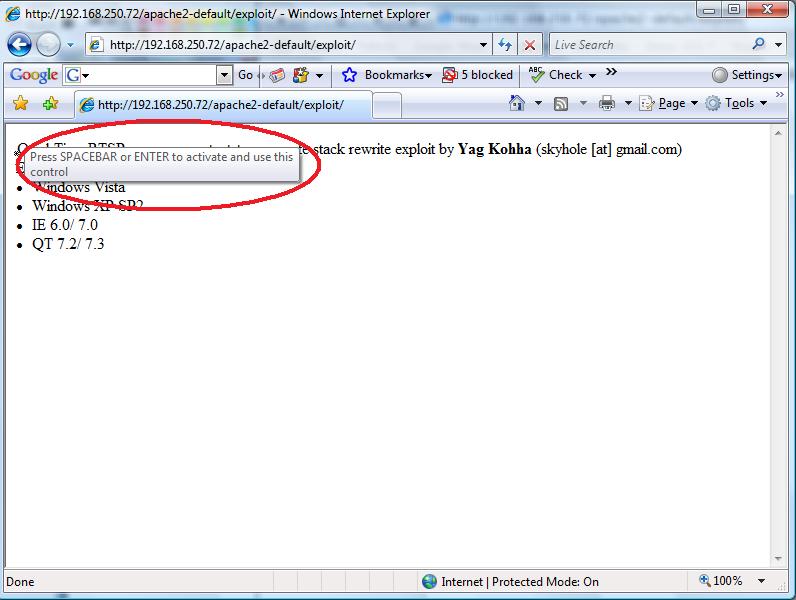Open the Favorites Center star icon
This screenshot has height=600, width=796.
[x=21, y=103]
